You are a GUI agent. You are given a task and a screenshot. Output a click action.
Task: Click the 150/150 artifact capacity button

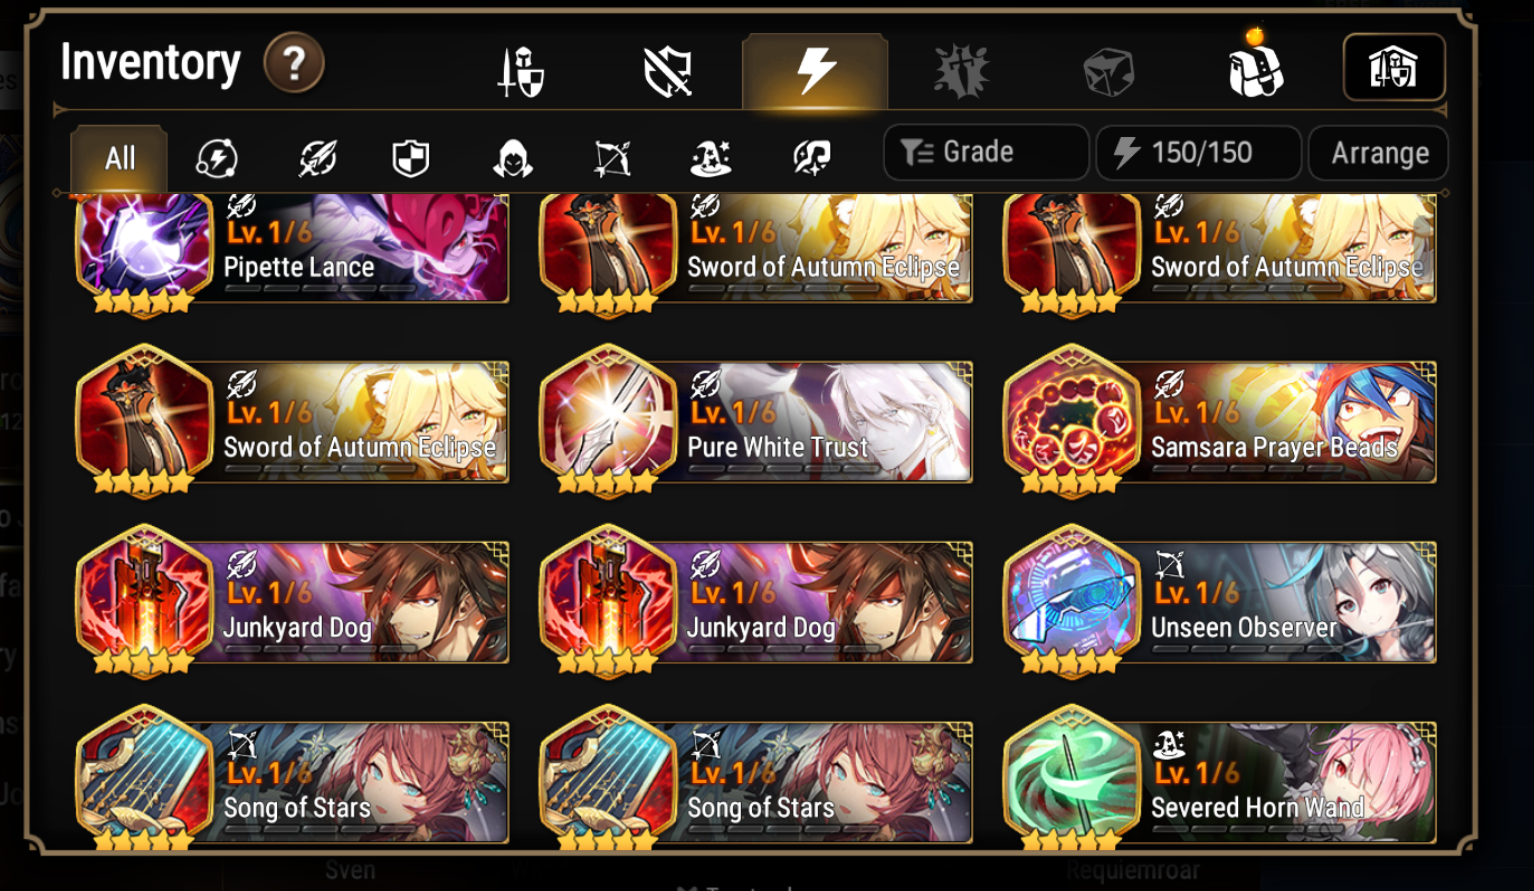tap(1198, 152)
